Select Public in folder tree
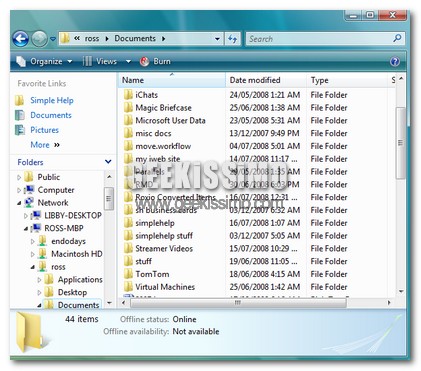Viewport: 421px width, 371px height. point(49,177)
